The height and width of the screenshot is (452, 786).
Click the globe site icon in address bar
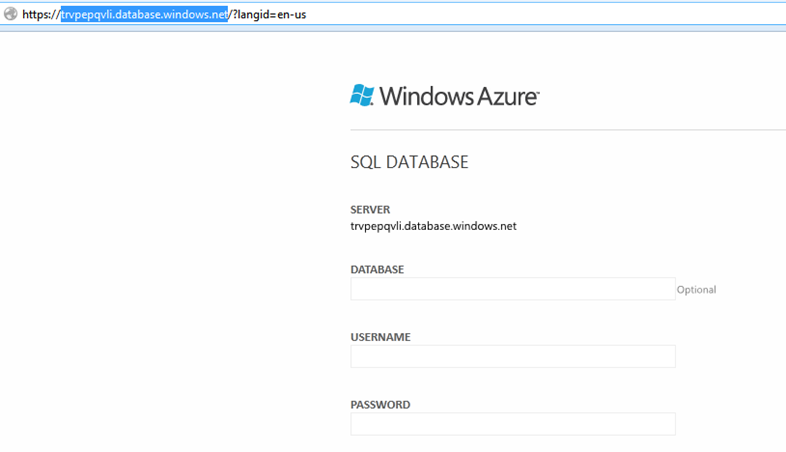tap(11, 14)
